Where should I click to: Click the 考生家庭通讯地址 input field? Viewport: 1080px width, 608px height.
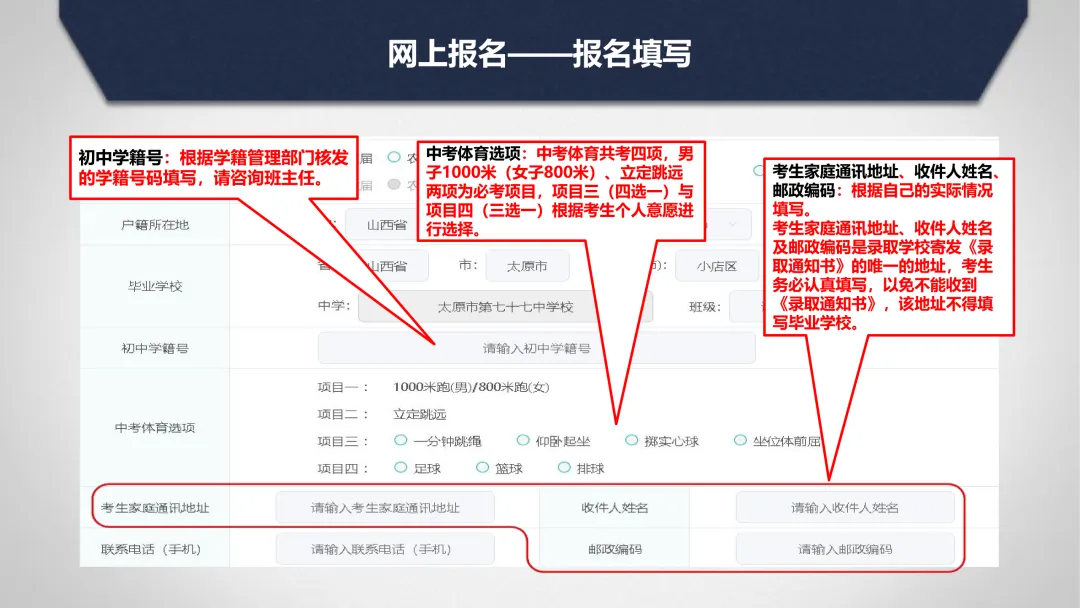click(x=385, y=507)
